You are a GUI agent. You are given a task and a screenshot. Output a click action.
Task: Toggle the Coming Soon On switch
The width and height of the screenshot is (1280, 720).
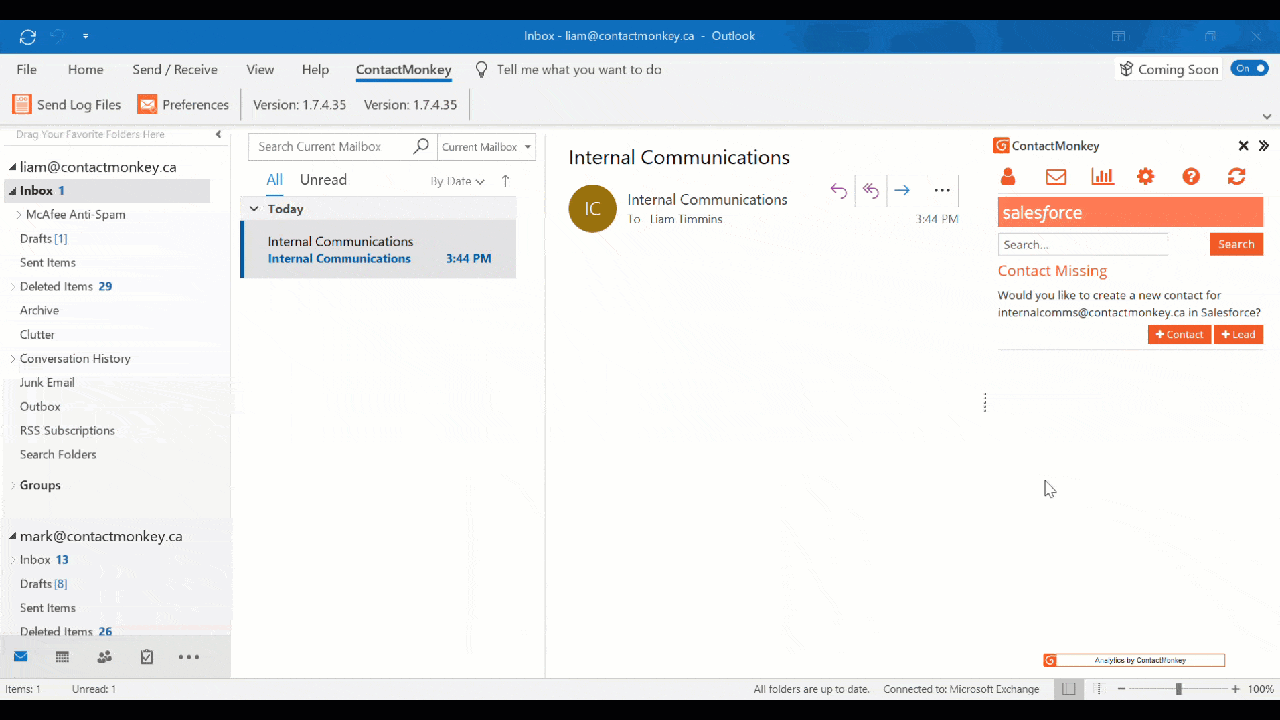pos(1249,68)
